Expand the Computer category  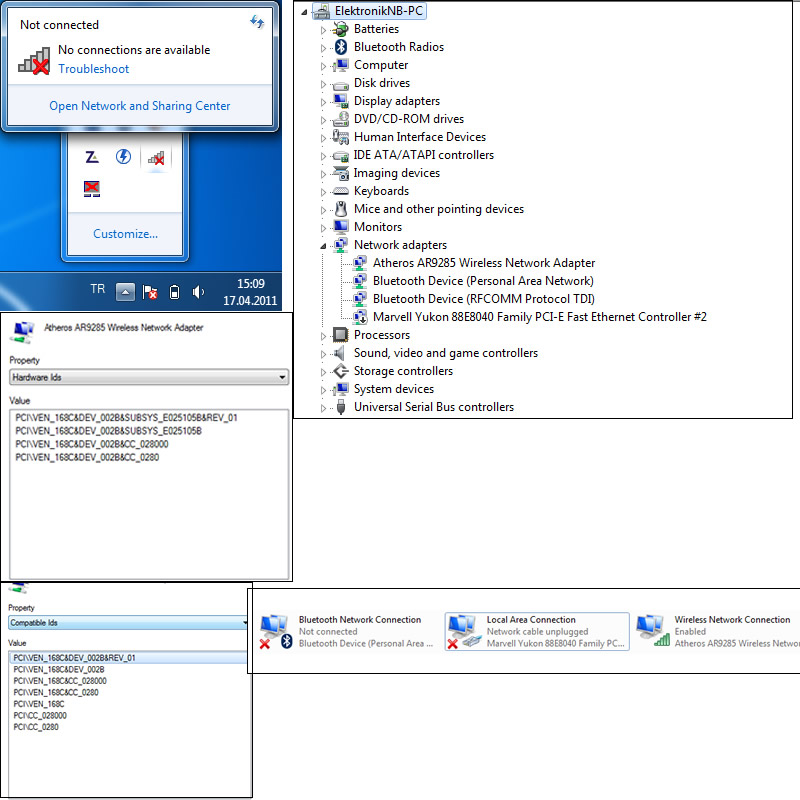click(x=323, y=66)
